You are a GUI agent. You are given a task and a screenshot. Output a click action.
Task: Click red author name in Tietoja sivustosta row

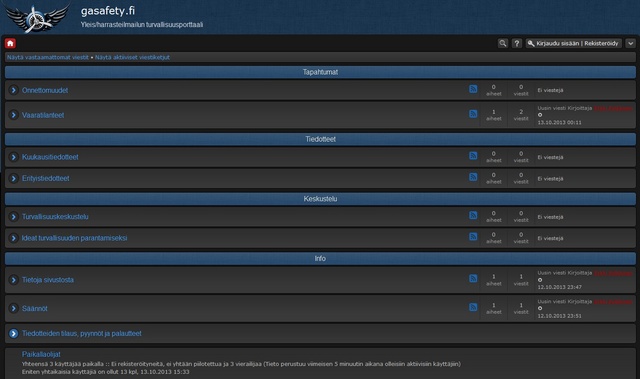613,273
